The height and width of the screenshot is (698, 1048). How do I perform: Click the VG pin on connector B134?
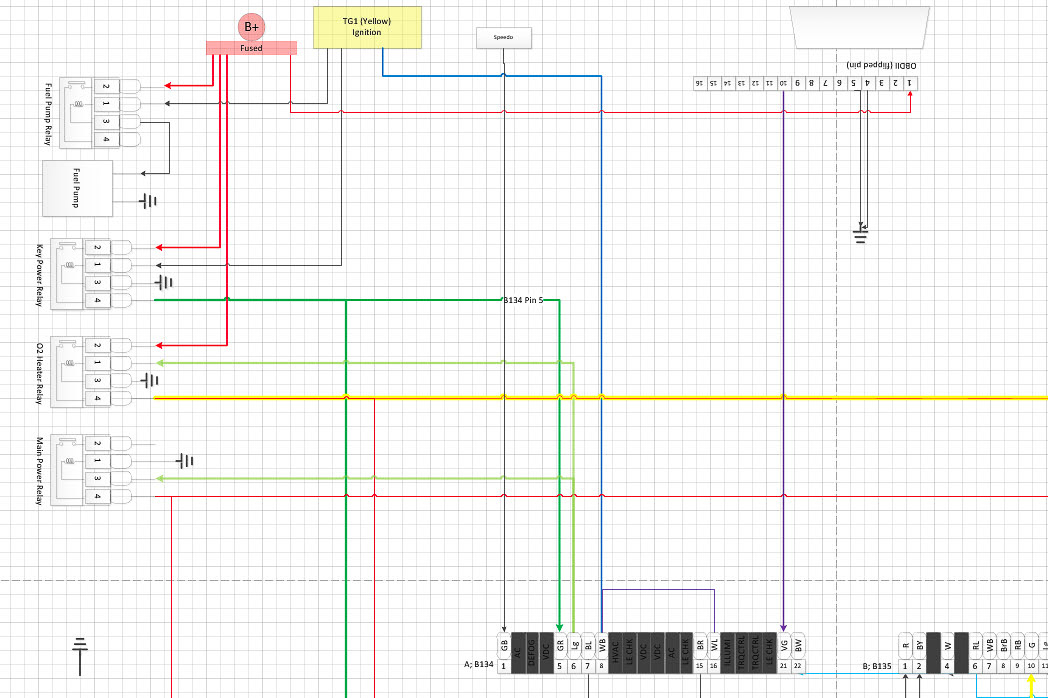coord(784,646)
